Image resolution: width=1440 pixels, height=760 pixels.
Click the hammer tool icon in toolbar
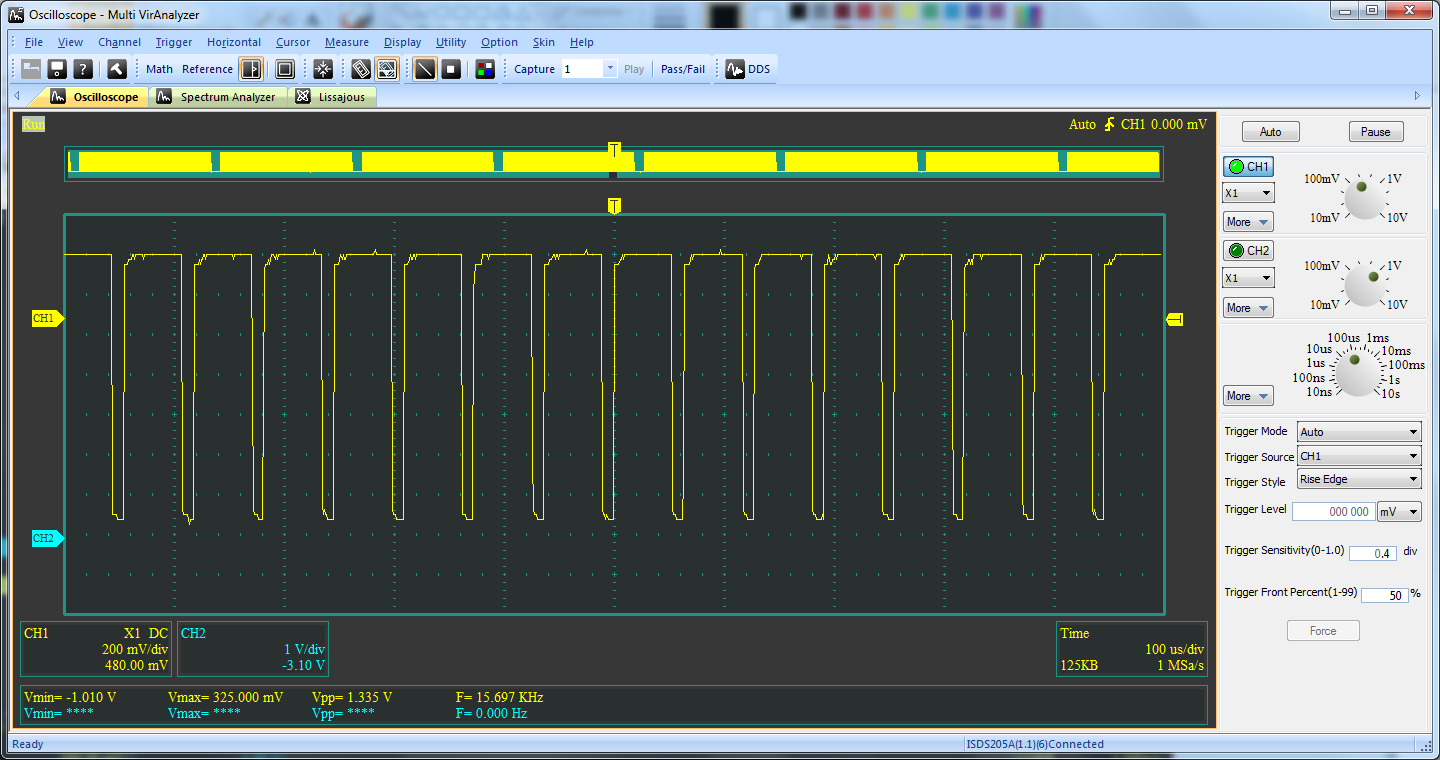click(x=117, y=69)
